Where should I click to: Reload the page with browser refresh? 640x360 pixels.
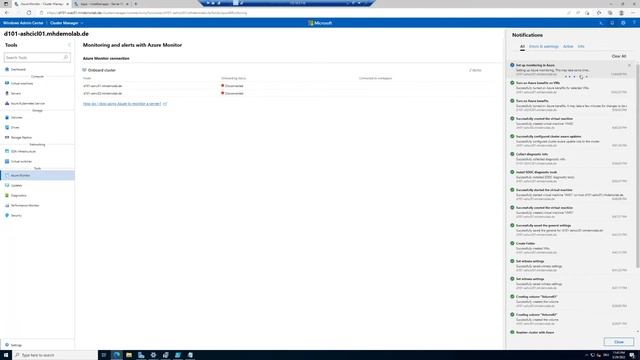click(29, 13)
